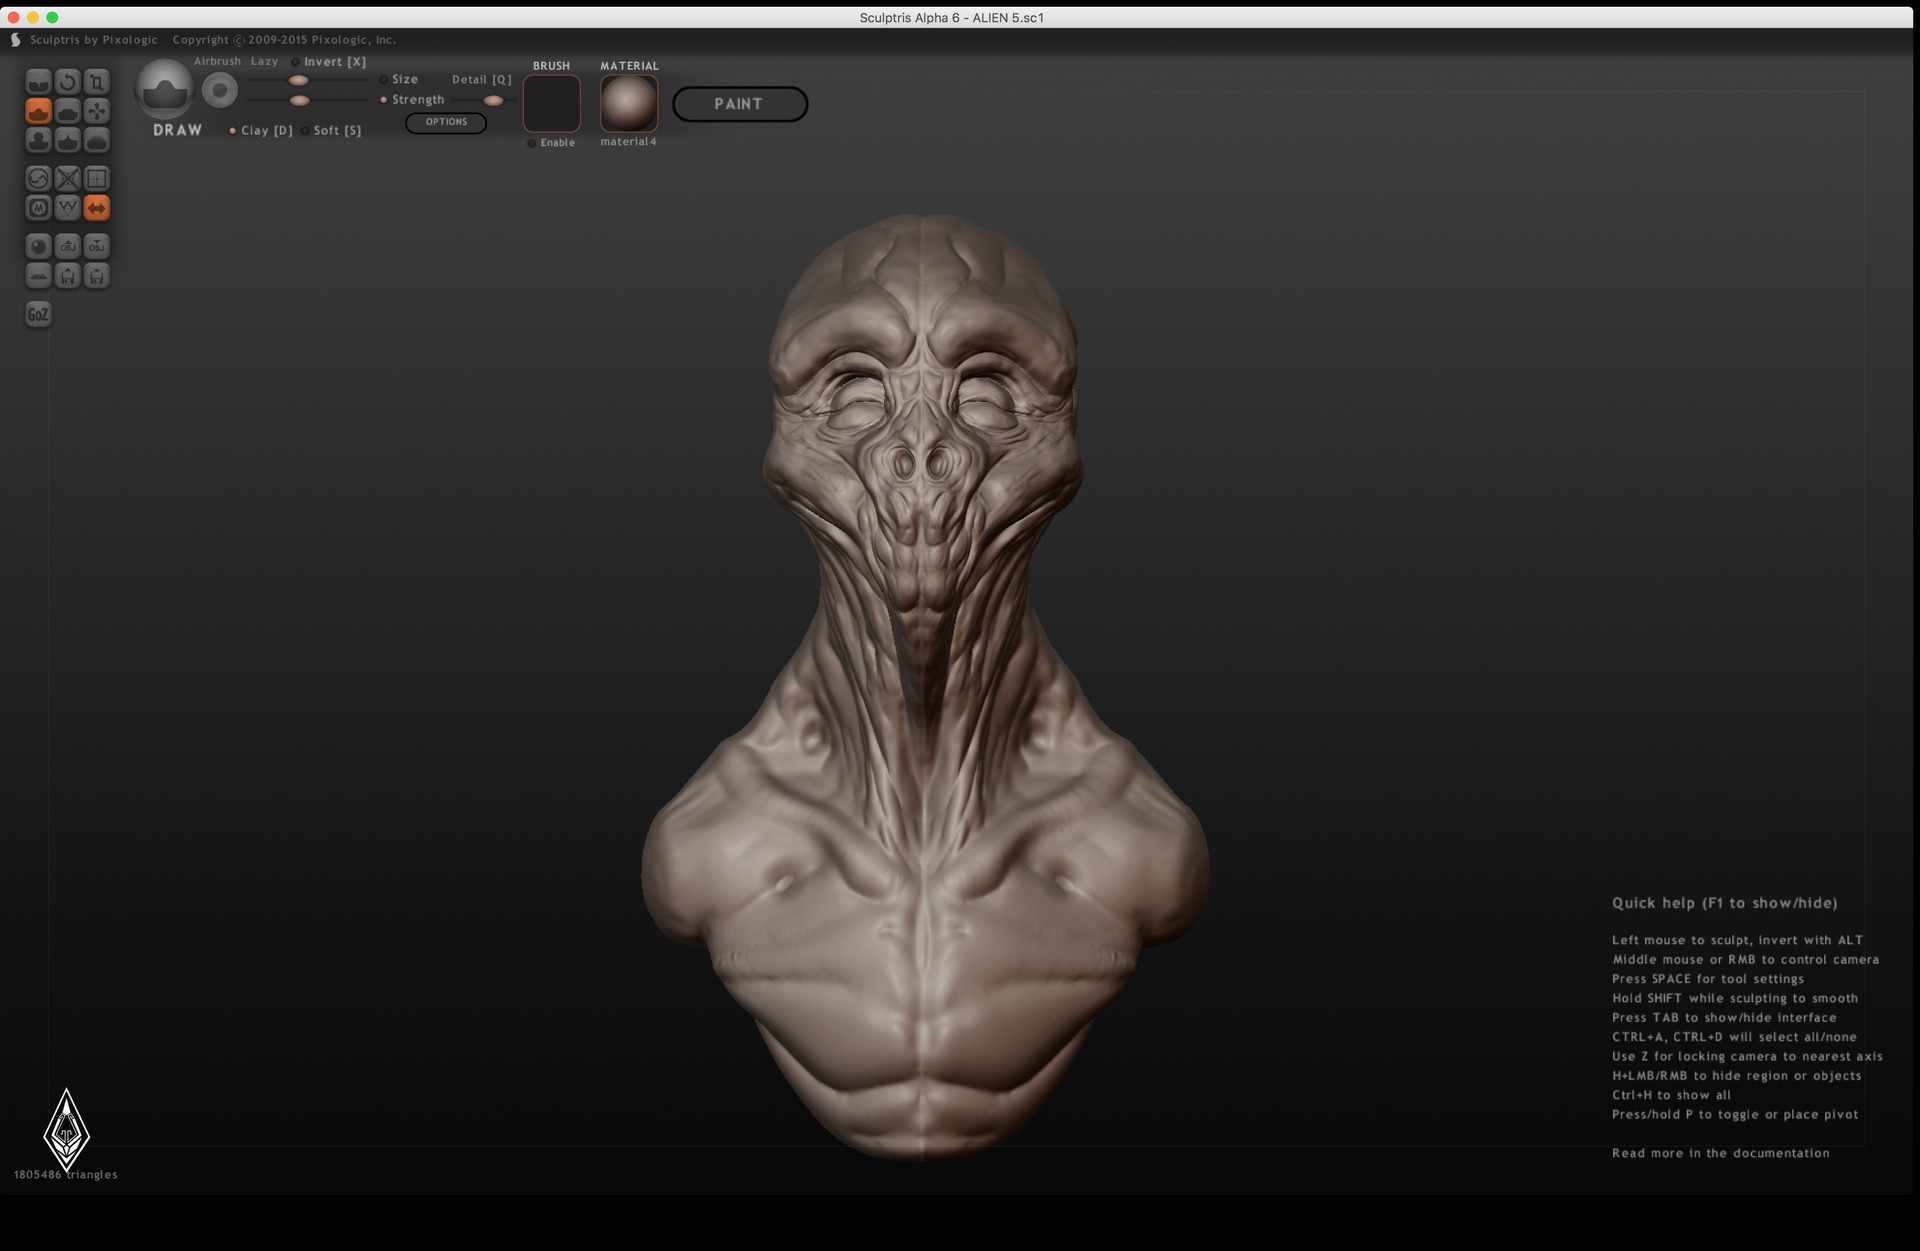Click the Reduce Selected triangle icon
The height and width of the screenshot is (1251, 1920).
pyautogui.click(x=67, y=207)
